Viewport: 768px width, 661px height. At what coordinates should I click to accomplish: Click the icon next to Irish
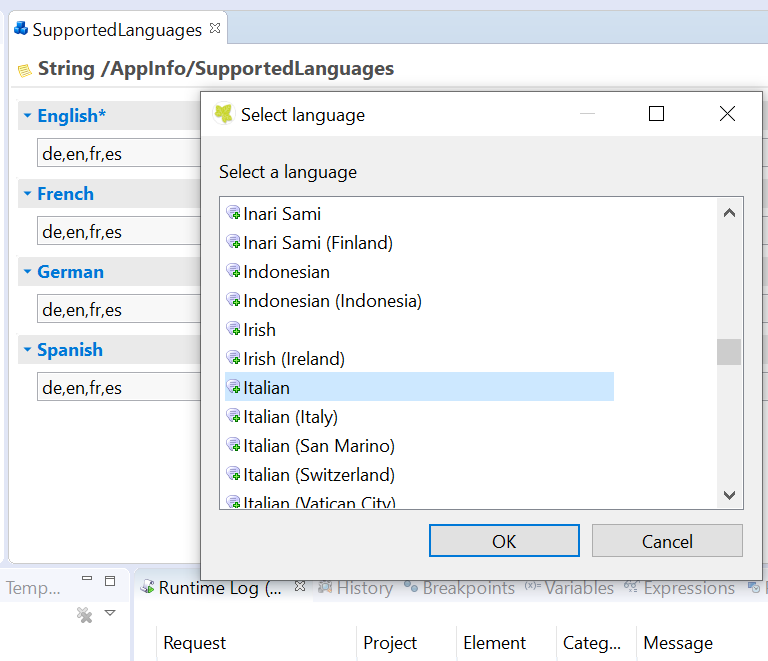(x=233, y=329)
